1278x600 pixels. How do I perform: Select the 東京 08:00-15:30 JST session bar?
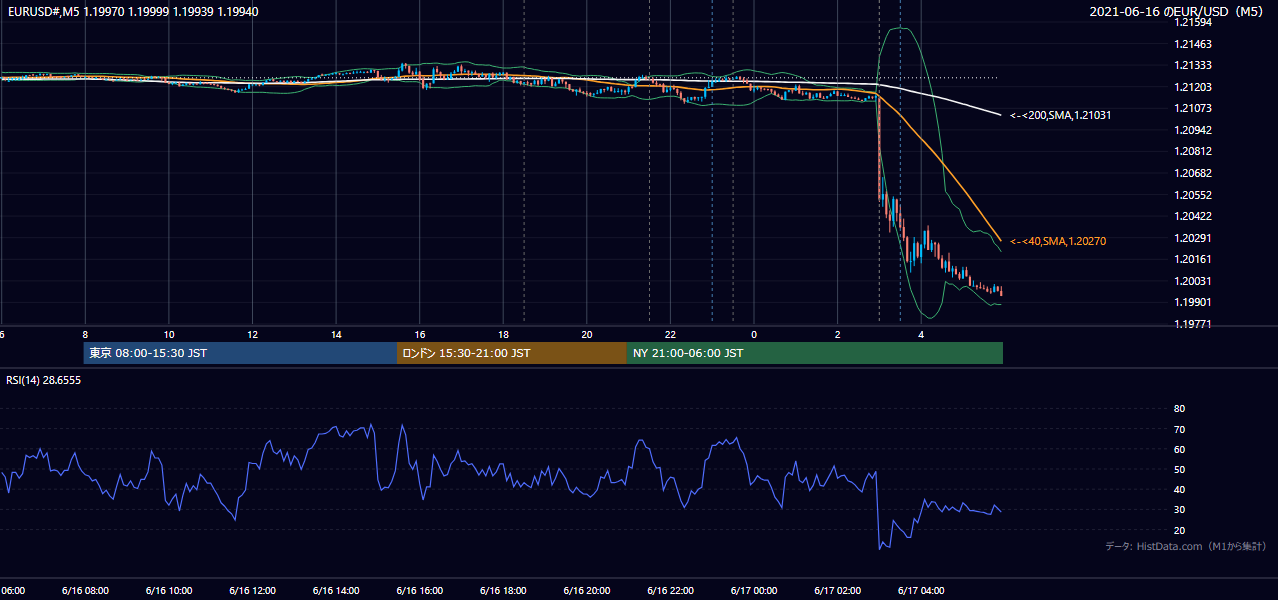(241, 353)
